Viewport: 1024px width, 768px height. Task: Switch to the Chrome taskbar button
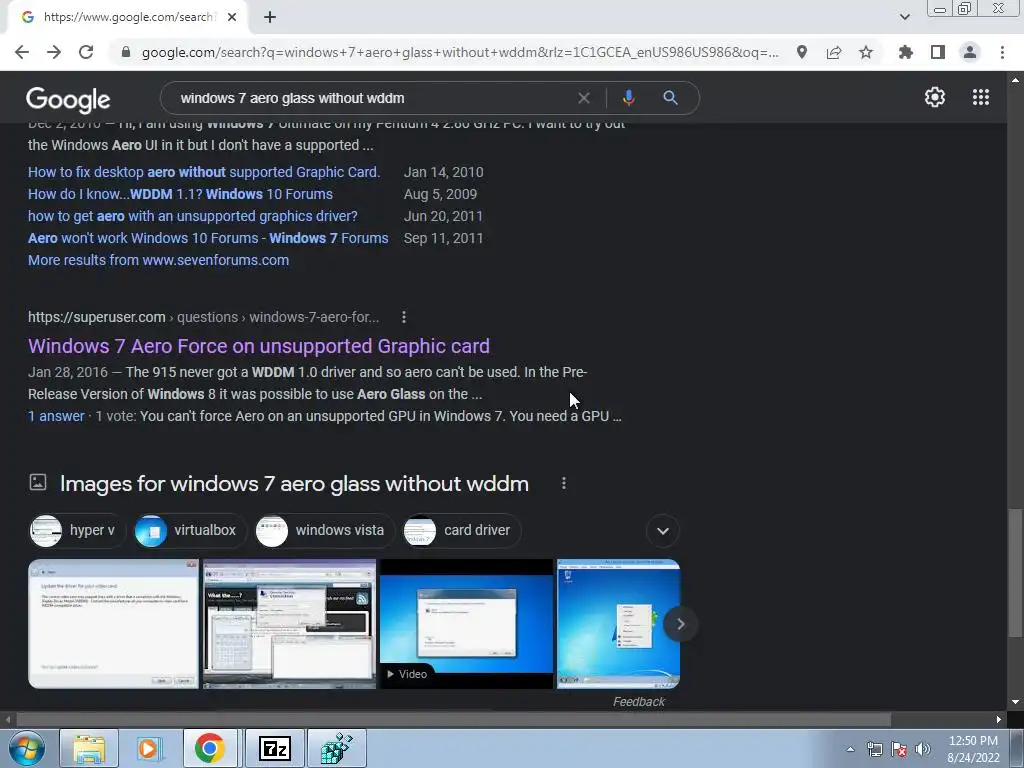point(209,748)
